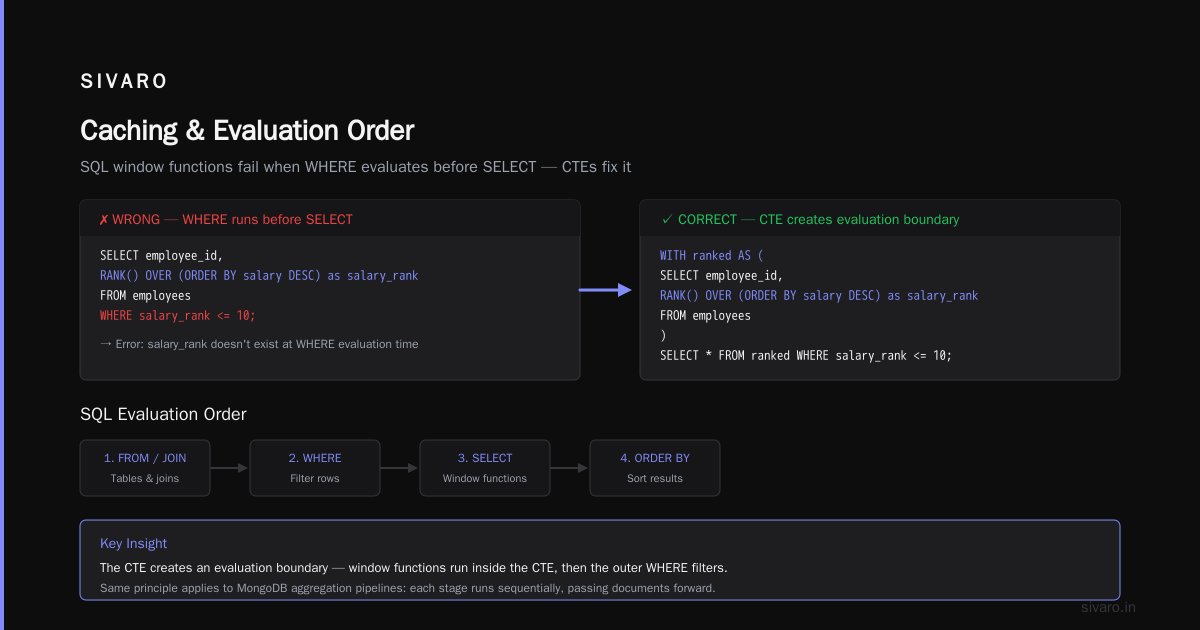Image resolution: width=1200 pixels, height=630 pixels.
Task: Click the MongoDB aggregation pipelines note
Action: coord(408,588)
